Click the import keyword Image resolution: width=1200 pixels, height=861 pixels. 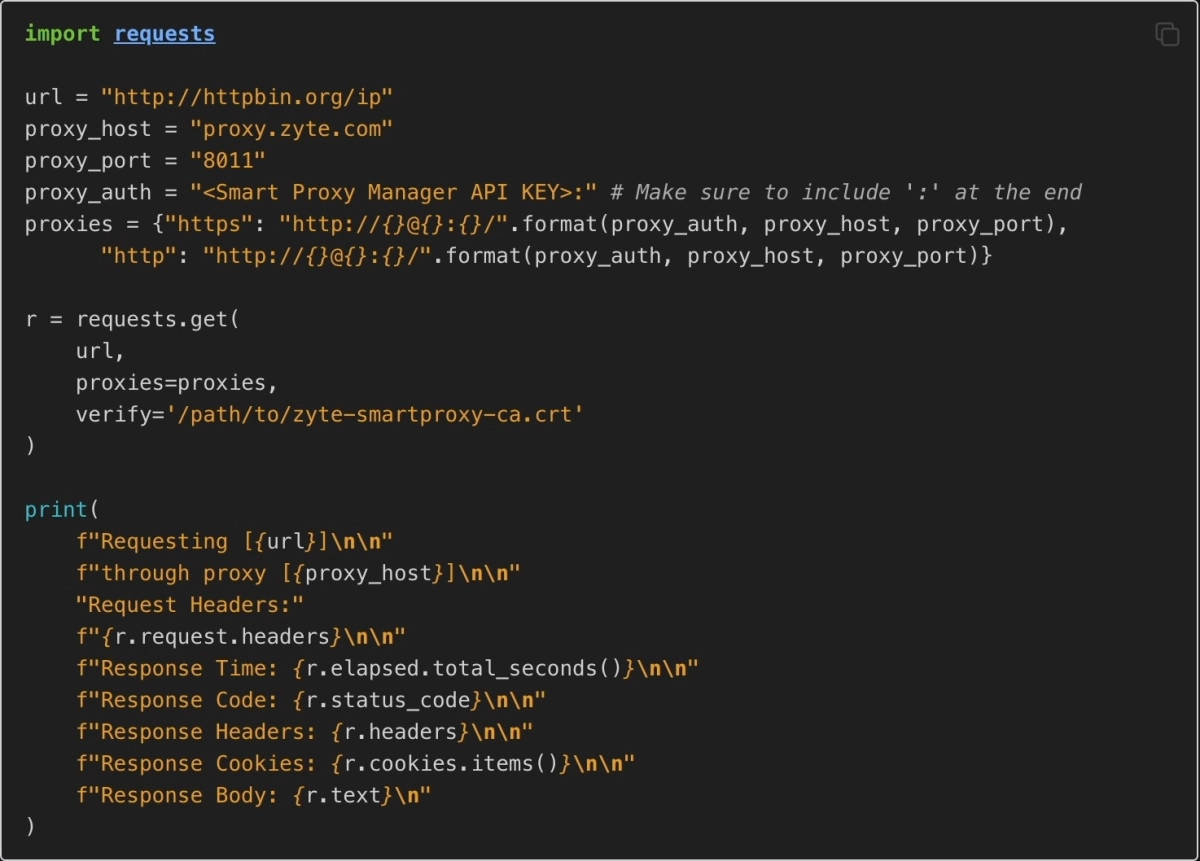62,34
